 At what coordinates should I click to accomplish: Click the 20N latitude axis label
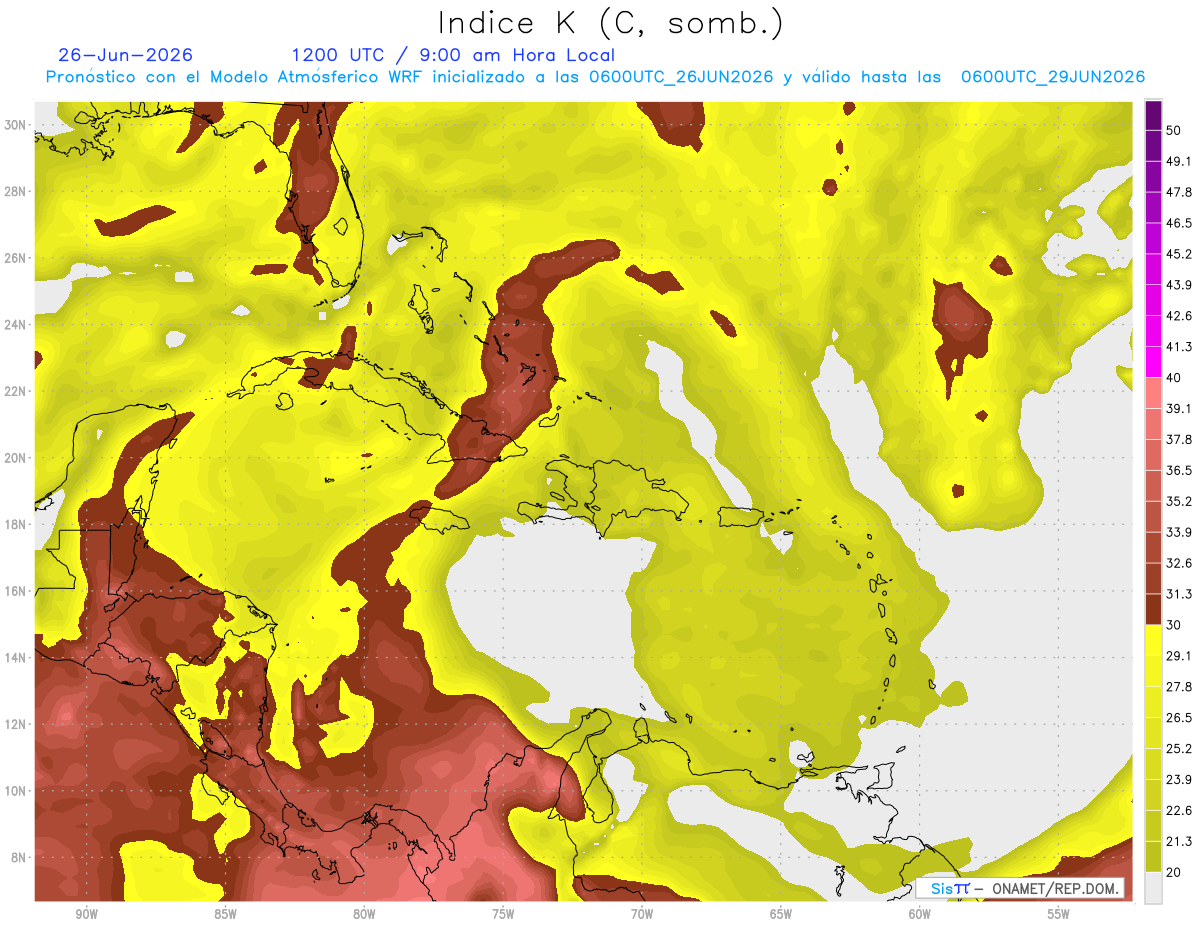pos(16,458)
